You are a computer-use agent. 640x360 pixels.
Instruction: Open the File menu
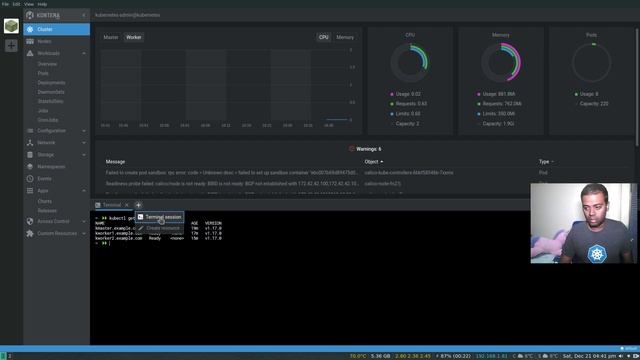point(5,4)
